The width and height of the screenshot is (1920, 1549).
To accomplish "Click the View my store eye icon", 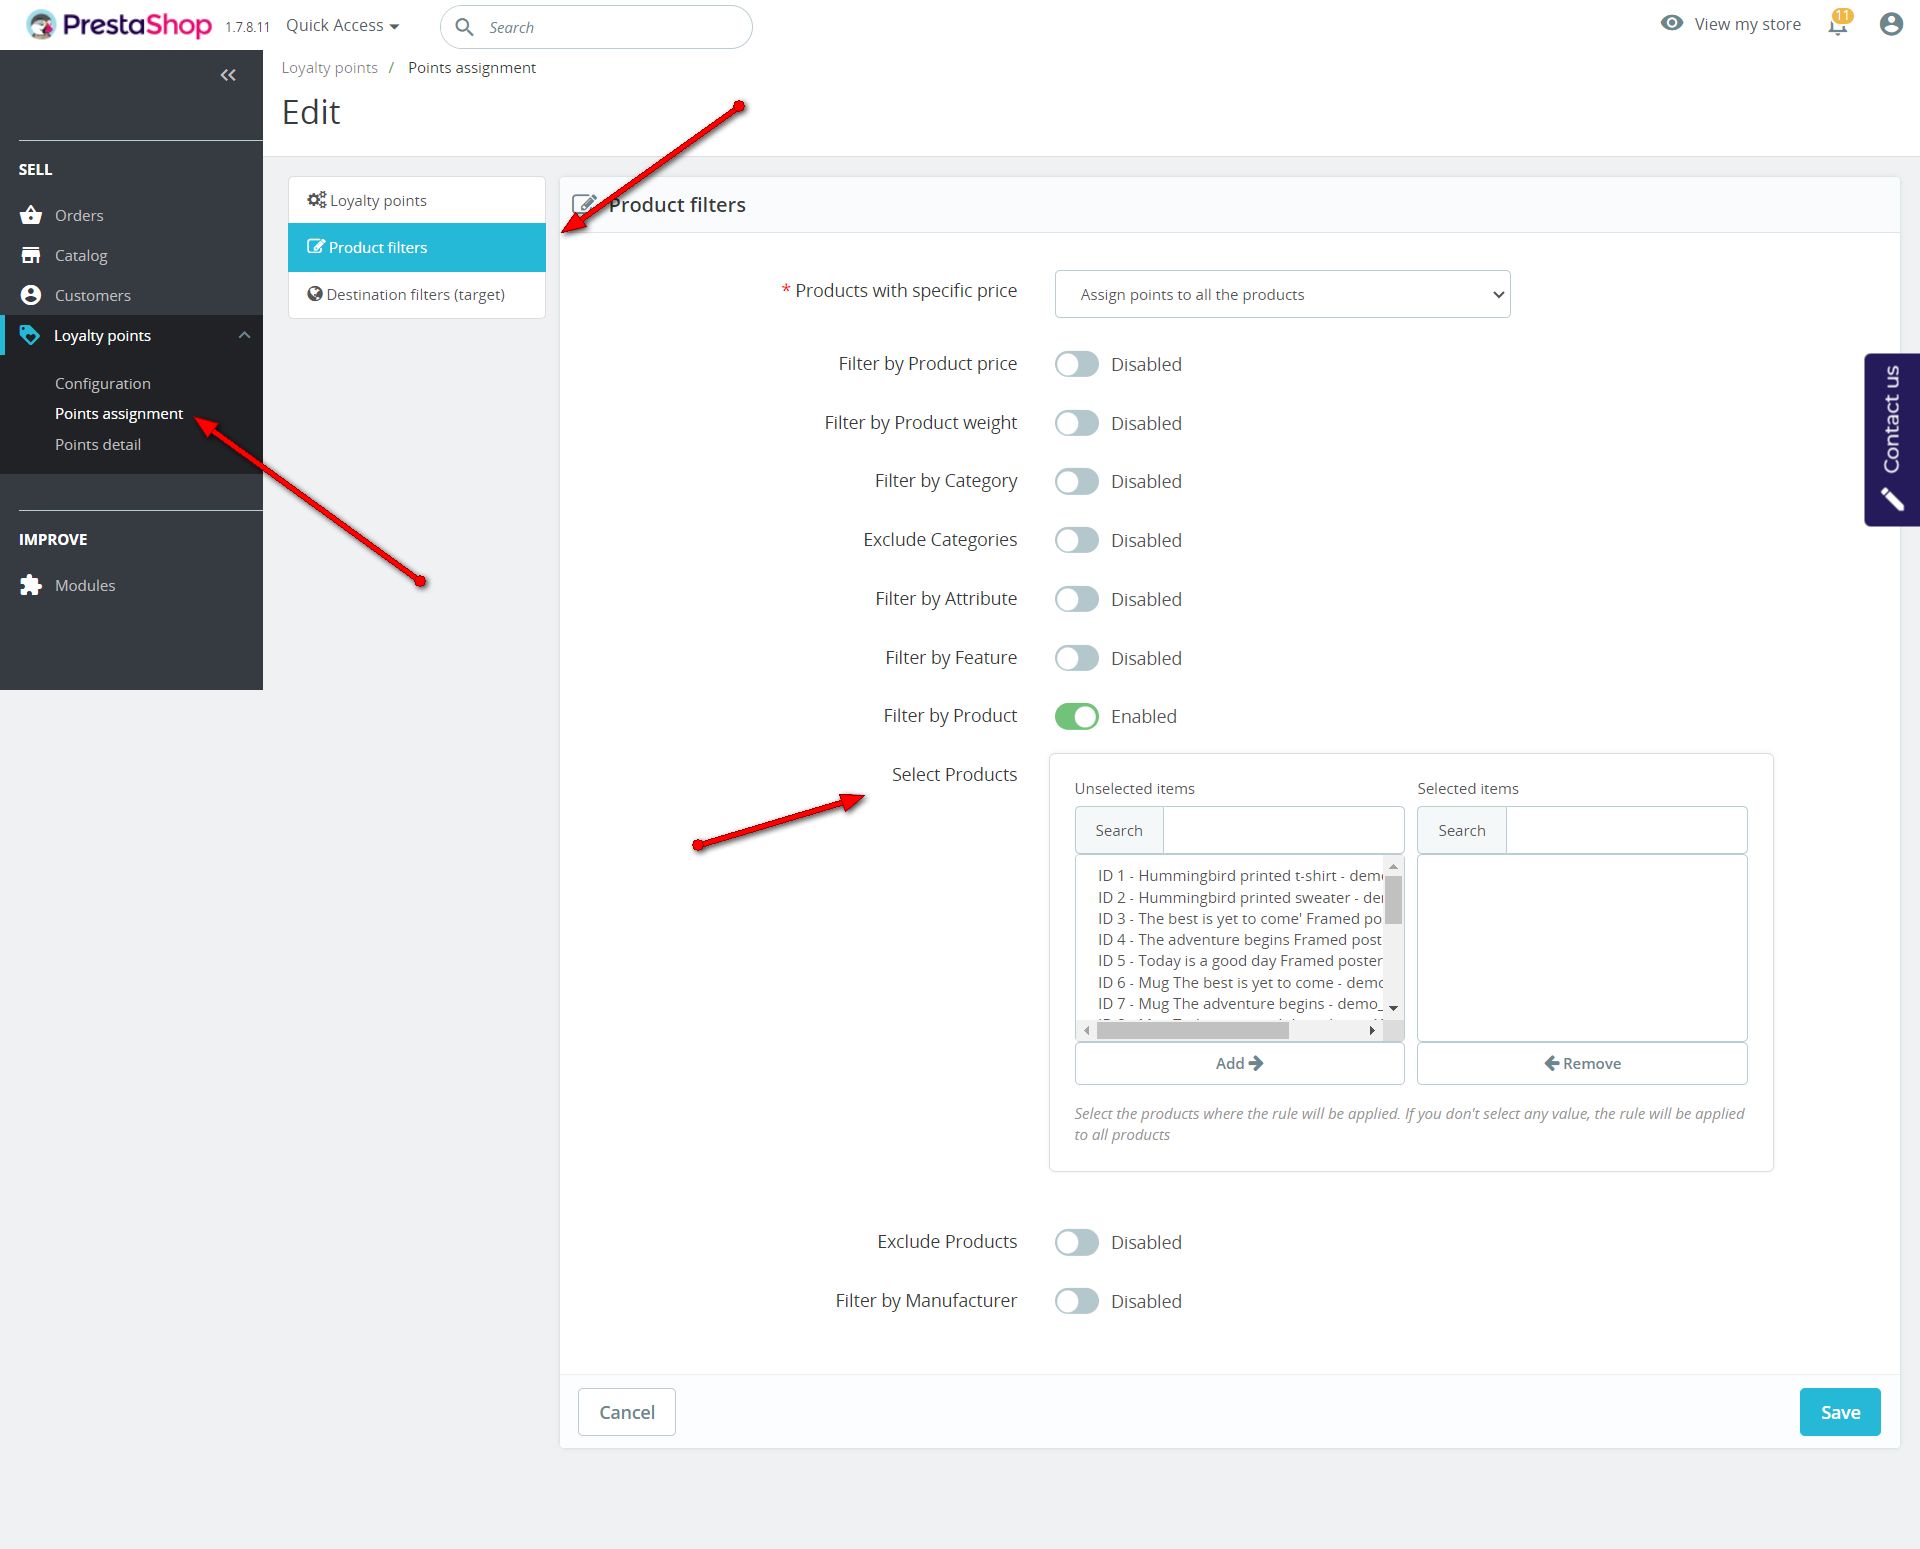I will (1671, 23).
